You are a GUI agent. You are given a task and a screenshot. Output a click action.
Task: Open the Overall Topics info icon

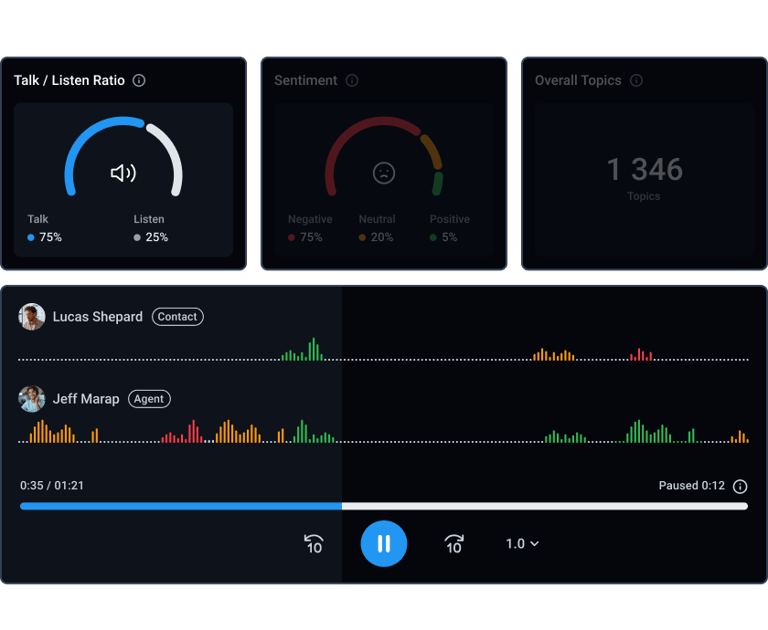636,80
